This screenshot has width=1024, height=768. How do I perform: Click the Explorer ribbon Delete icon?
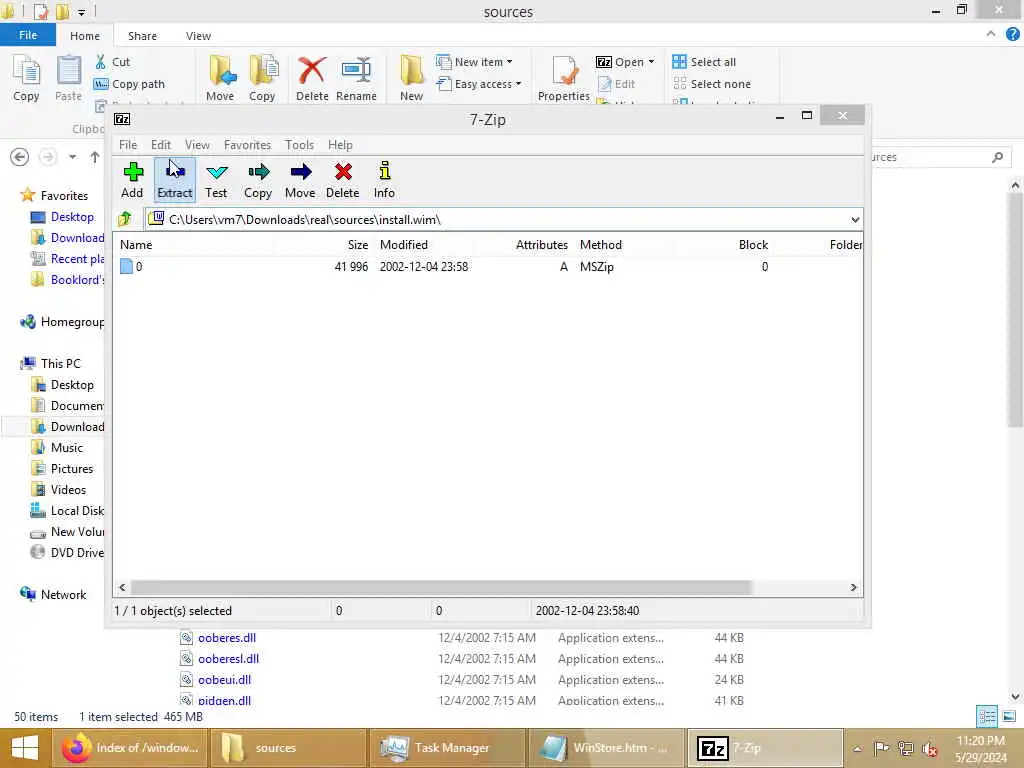point(312,78)
